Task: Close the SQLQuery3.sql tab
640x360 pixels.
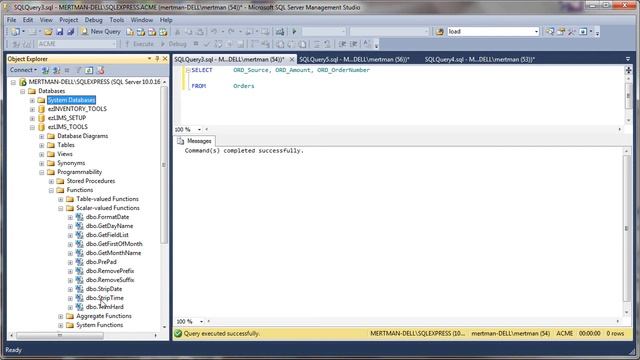Action: (291, 59)
